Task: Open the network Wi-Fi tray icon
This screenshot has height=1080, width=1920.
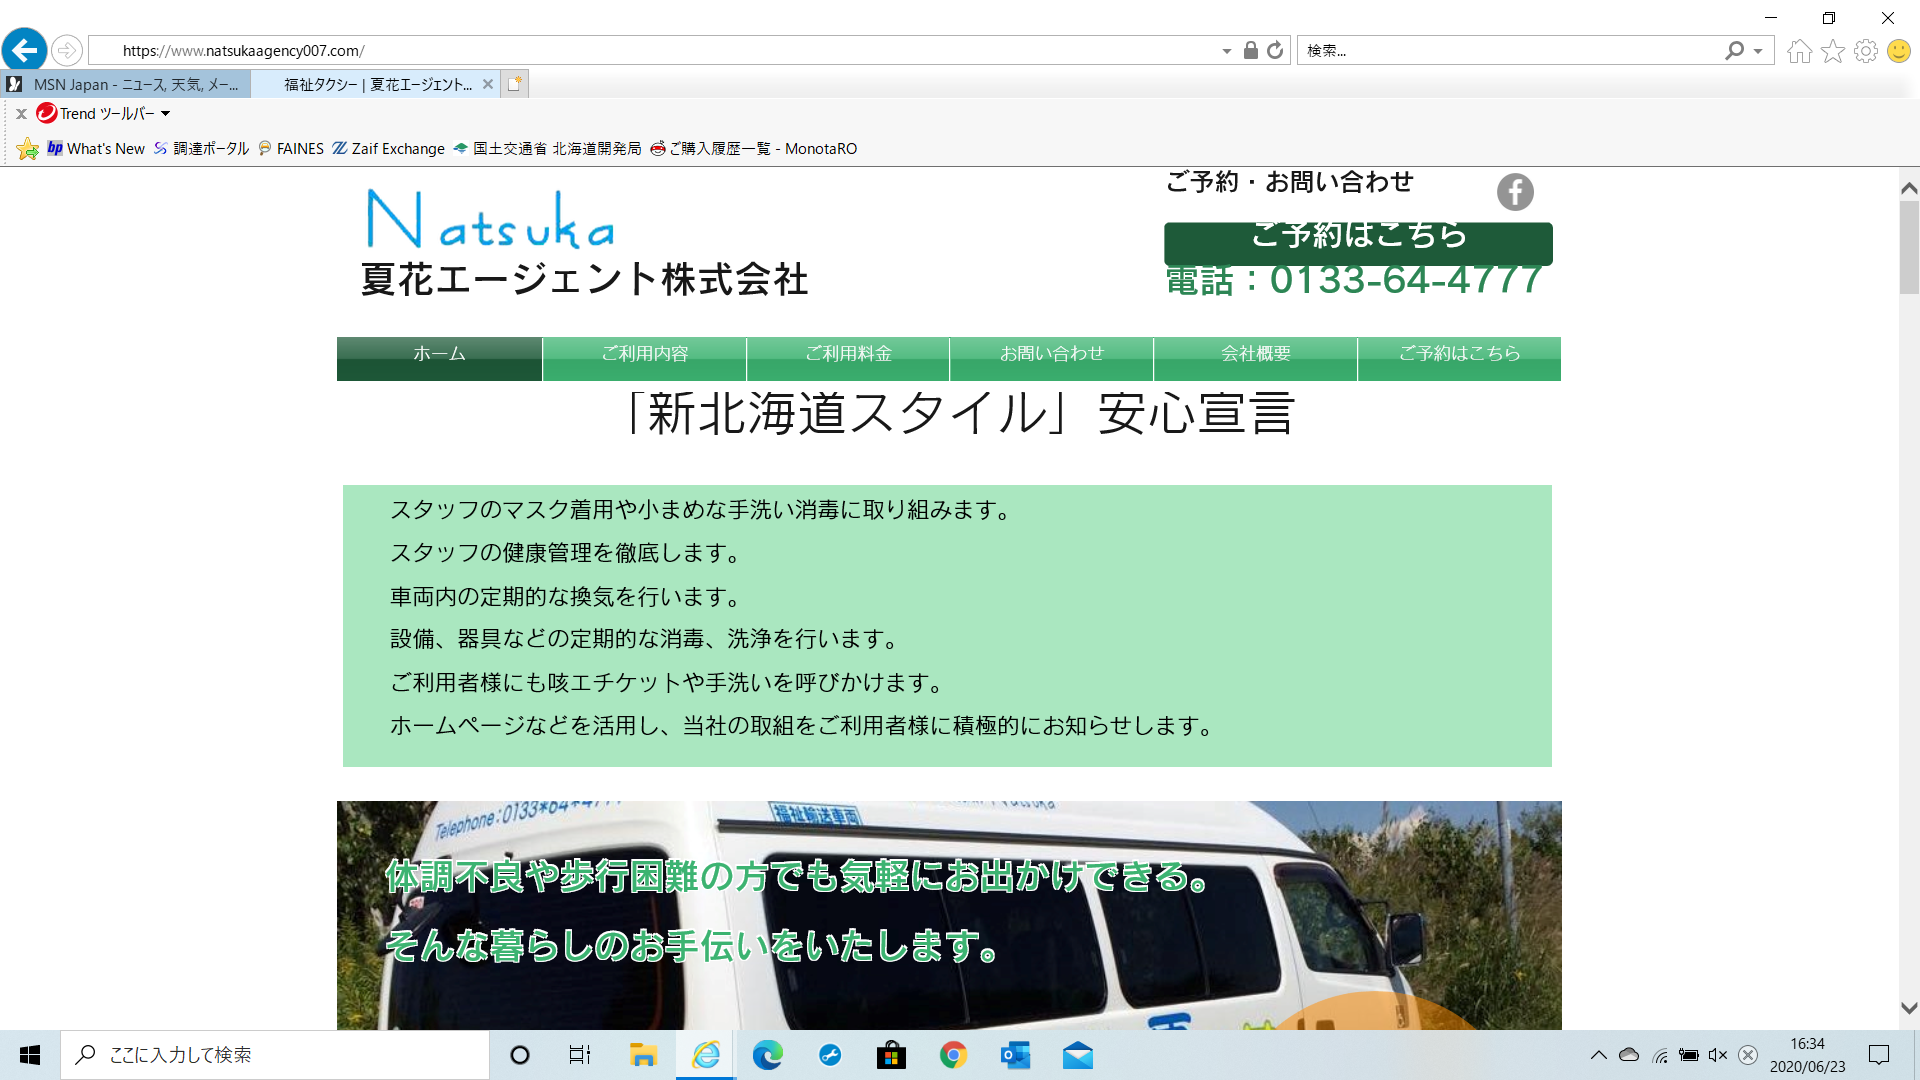Action: pyautogui.click(x=1660, y=1055)
